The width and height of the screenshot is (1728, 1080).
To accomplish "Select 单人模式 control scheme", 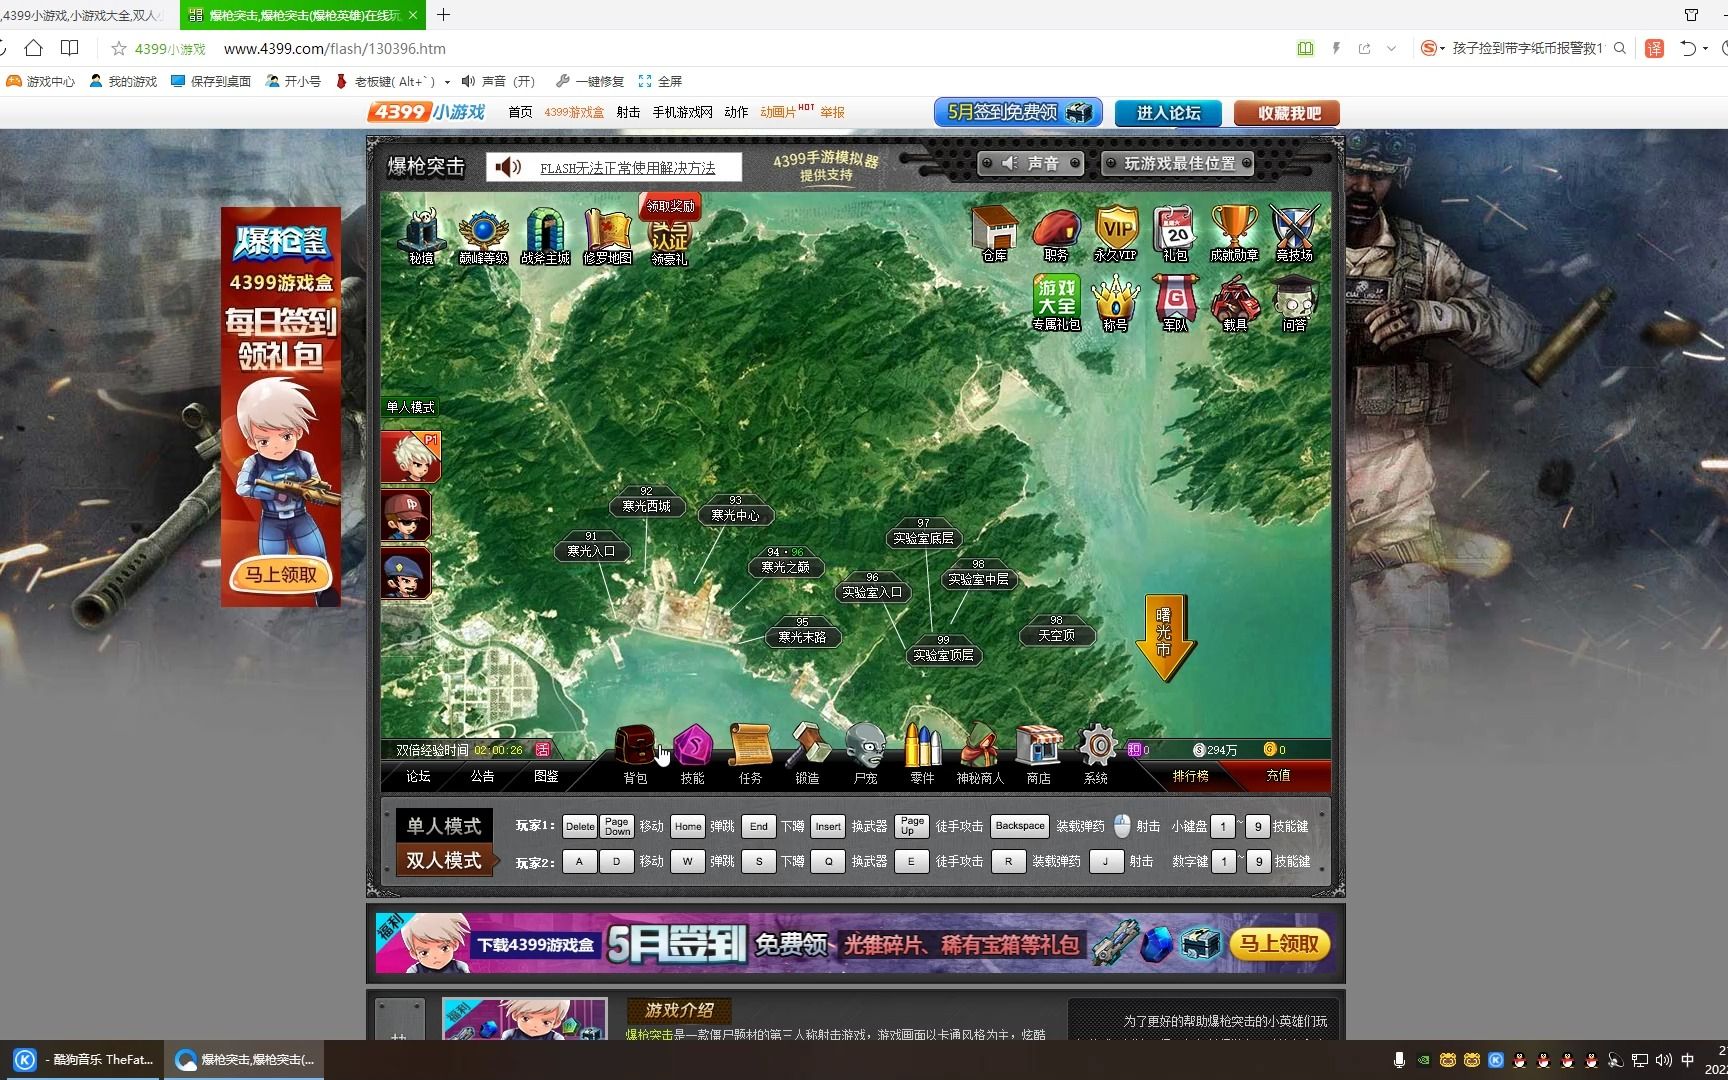I will click(444, 826).
